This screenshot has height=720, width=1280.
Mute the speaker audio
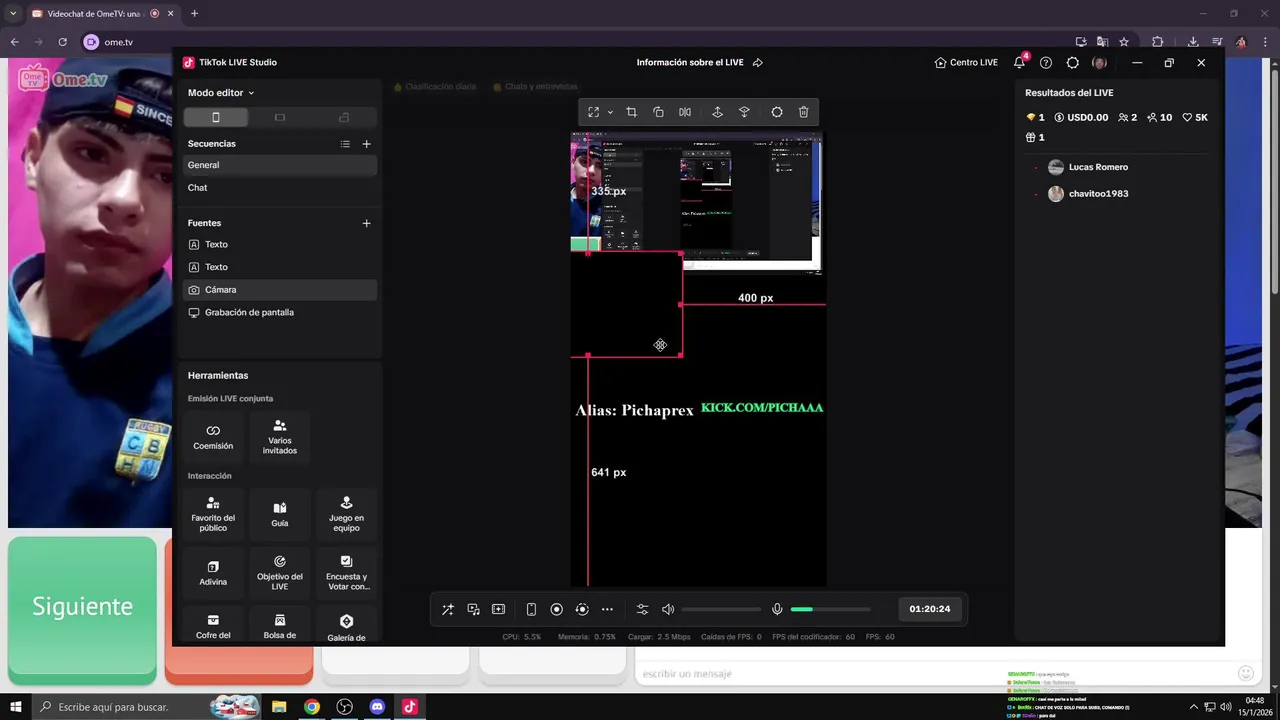[x=668, y=609]
